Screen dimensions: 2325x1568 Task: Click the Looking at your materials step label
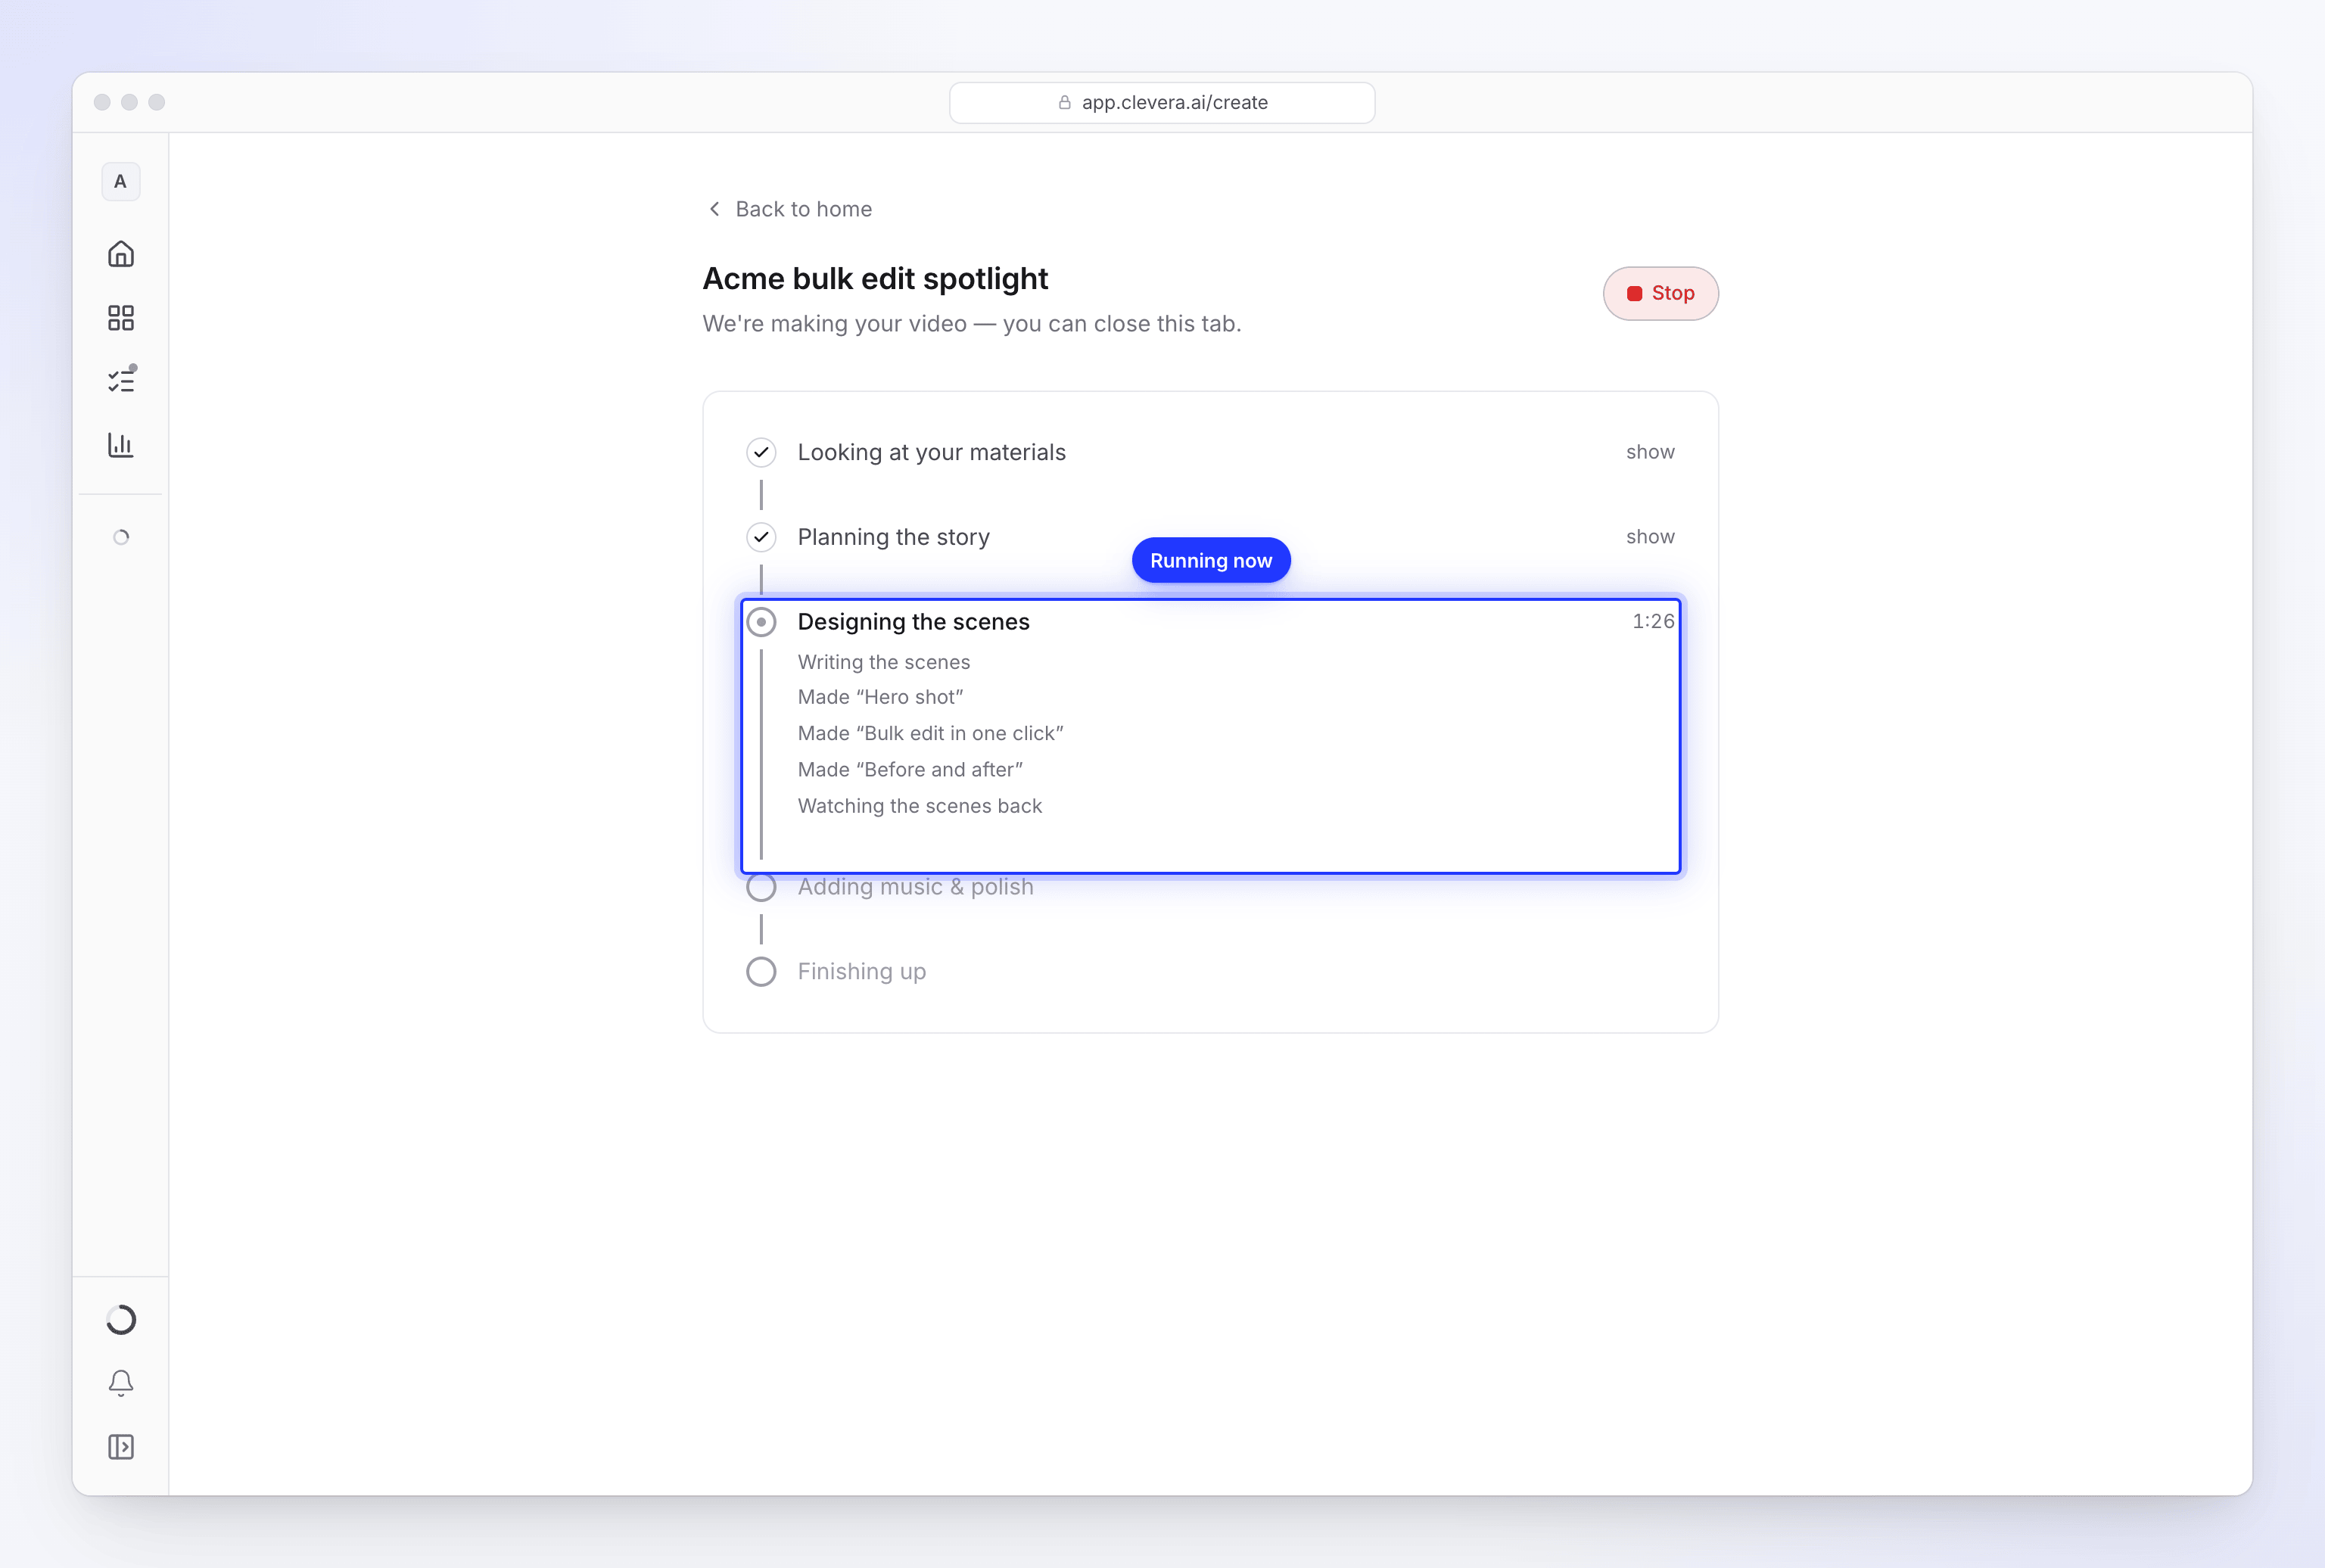click(931, 452)
